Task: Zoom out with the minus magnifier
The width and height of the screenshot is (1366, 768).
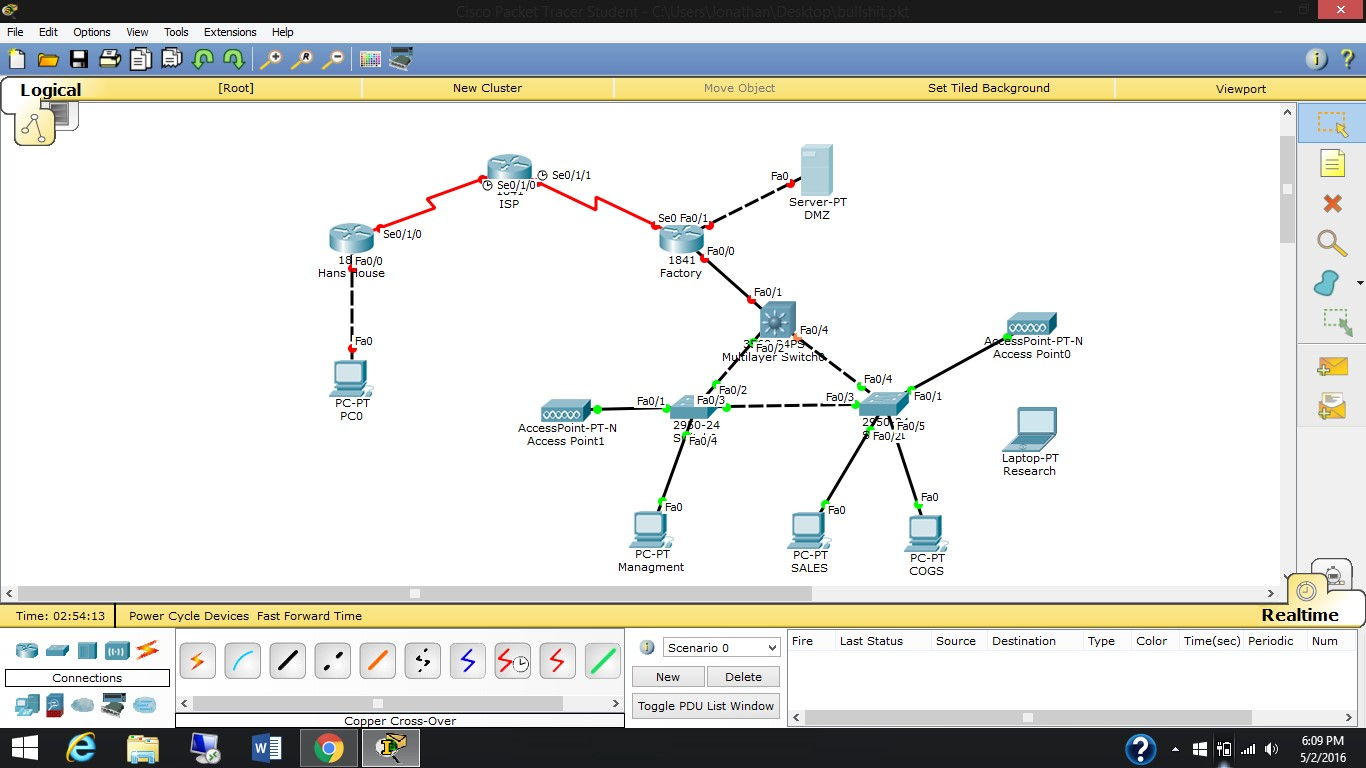Action: coord(333,59)
